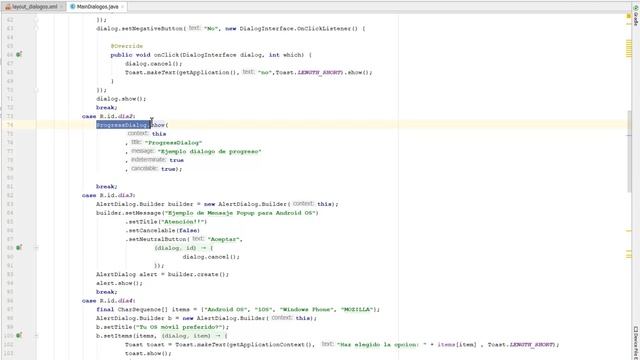640x360 pixels.
Task: Click the editor vertical scrollbar thumb
Action: point(629,151)
